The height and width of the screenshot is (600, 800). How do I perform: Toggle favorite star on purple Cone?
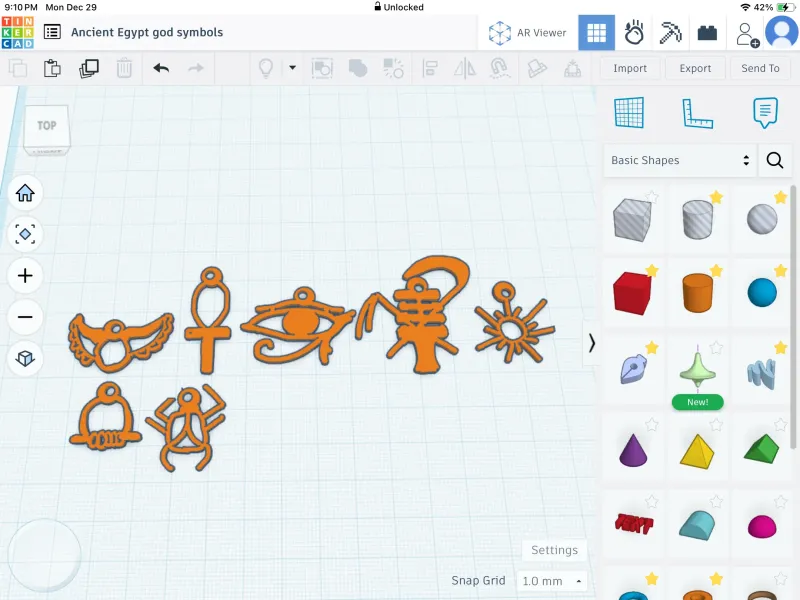(652, 424)
